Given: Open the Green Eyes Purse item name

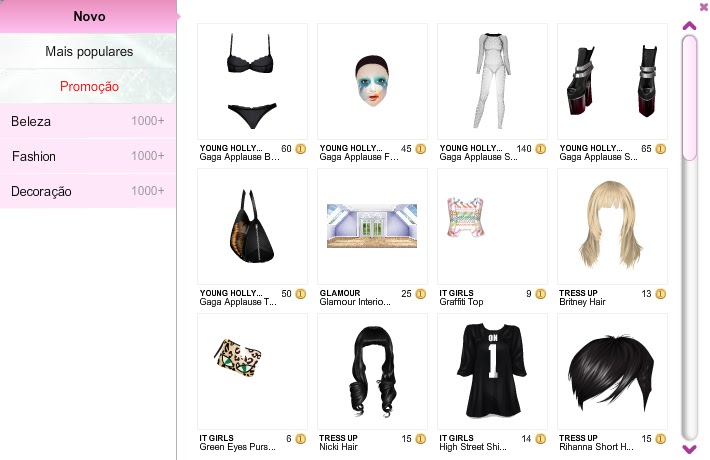Looking at the screenshot, I should (237, 447).
